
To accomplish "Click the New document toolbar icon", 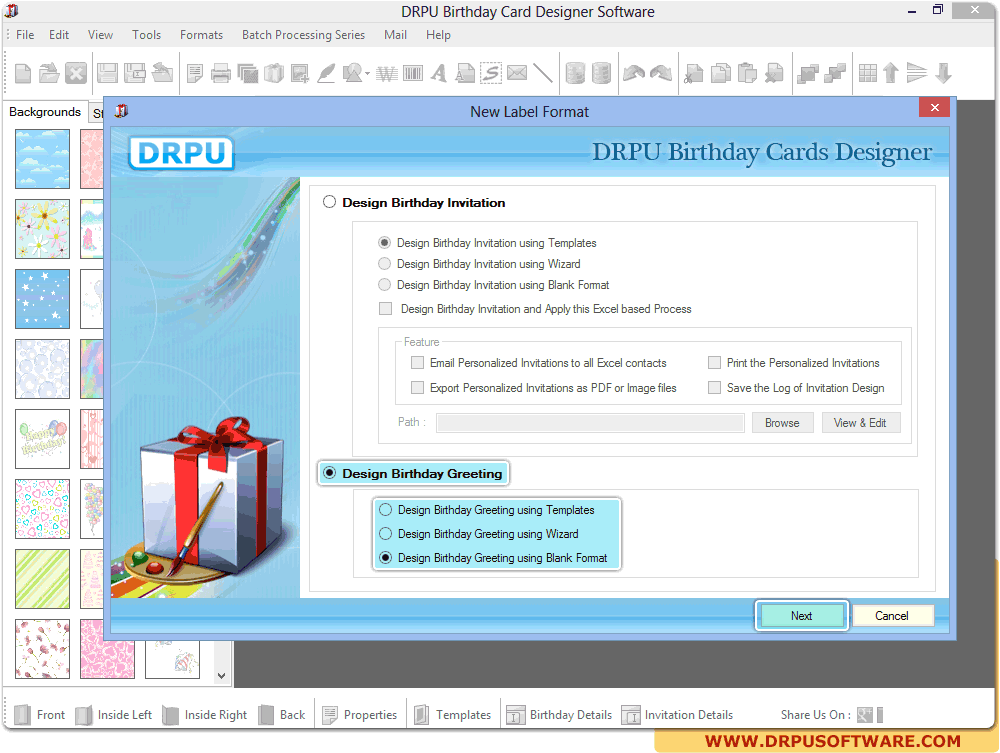I will tap(23, 73).
